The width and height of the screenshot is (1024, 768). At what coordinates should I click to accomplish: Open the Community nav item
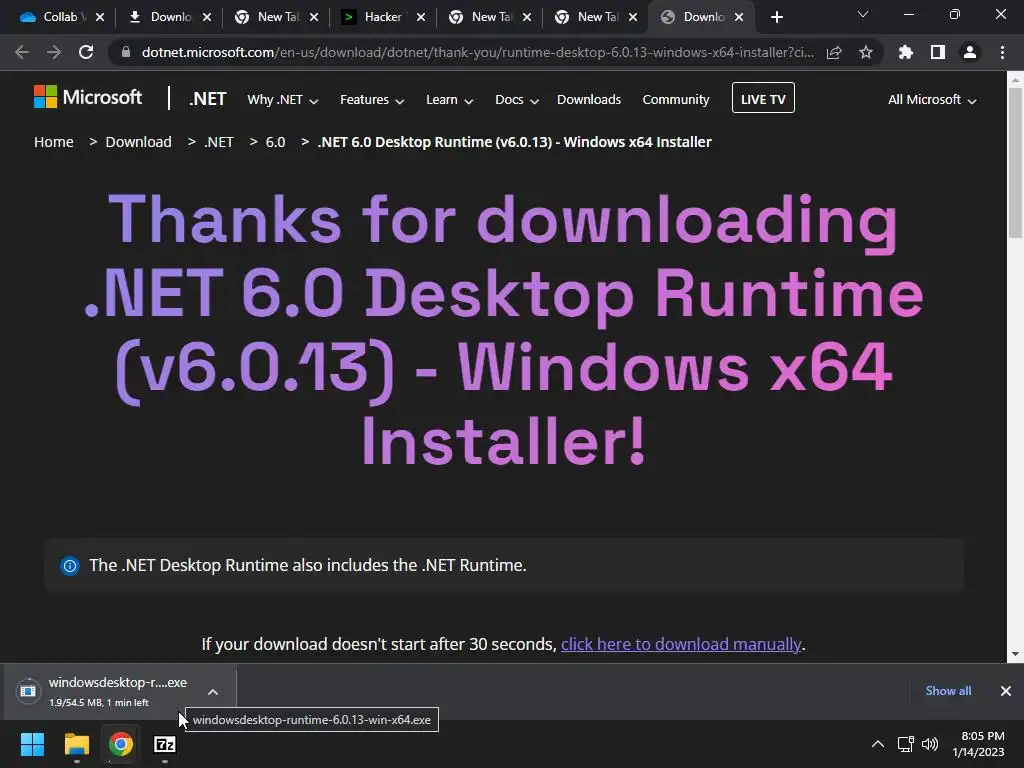(676, 99)
